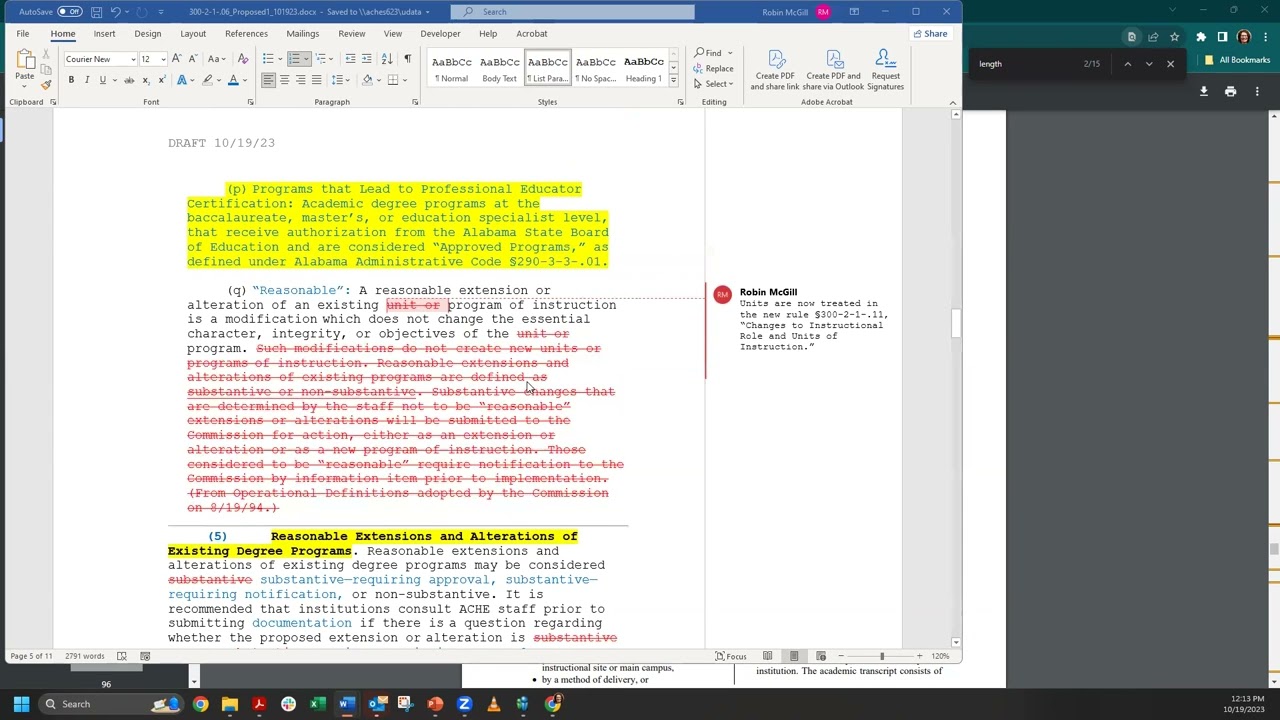Switch to the Review ribbon tab
The image size is (1280, 720).
(x=351, y=34)
